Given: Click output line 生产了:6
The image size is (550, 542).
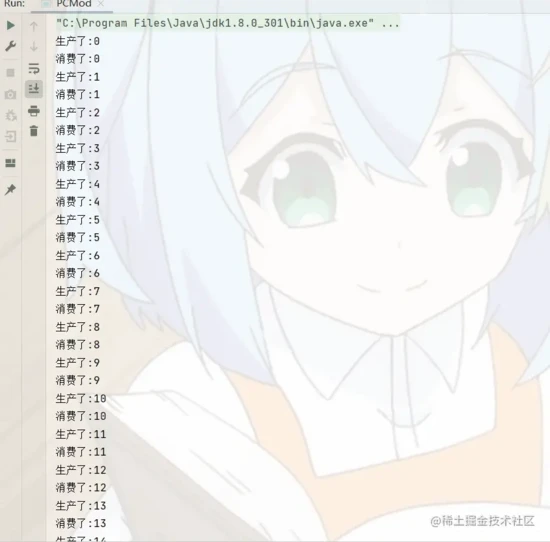Looking at the screenshot, I should tap(78, 255).
